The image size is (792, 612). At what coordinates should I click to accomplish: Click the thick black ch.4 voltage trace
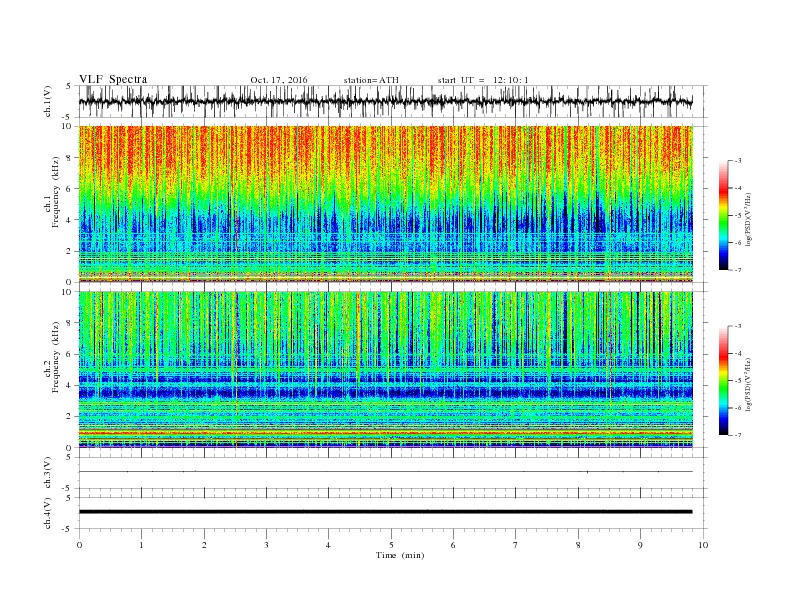pyautogui.click(x=385, y=512)
